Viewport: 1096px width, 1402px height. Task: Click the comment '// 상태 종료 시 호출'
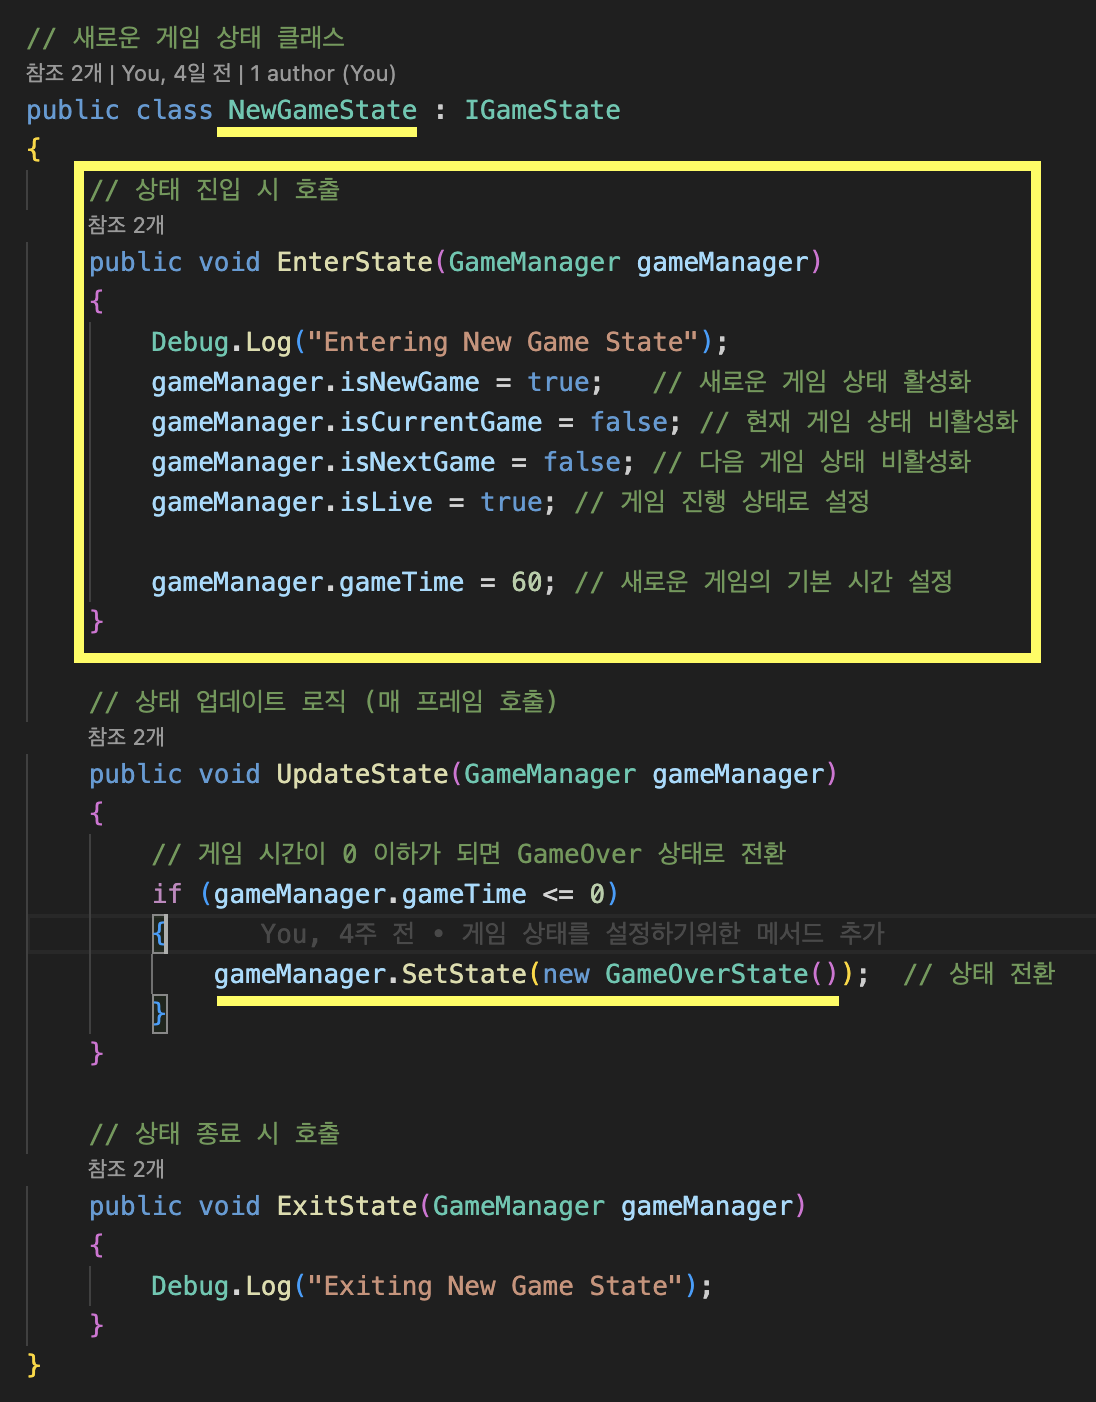[215, 1134]
